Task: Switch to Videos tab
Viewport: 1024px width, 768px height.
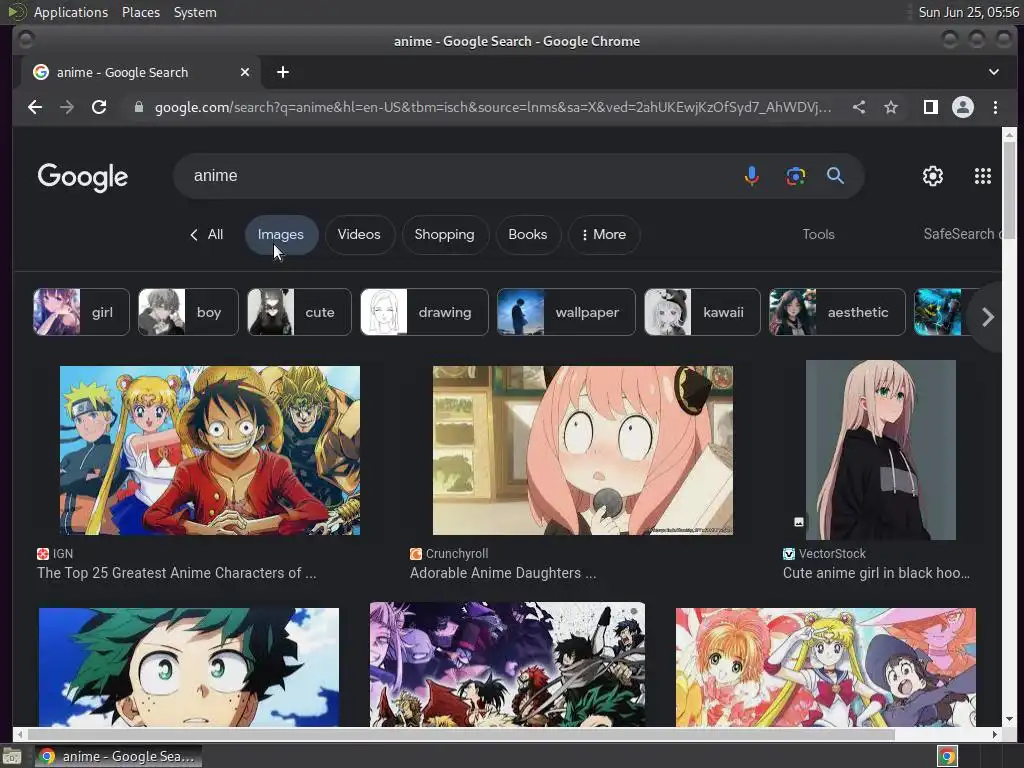Action: (359, 234)
